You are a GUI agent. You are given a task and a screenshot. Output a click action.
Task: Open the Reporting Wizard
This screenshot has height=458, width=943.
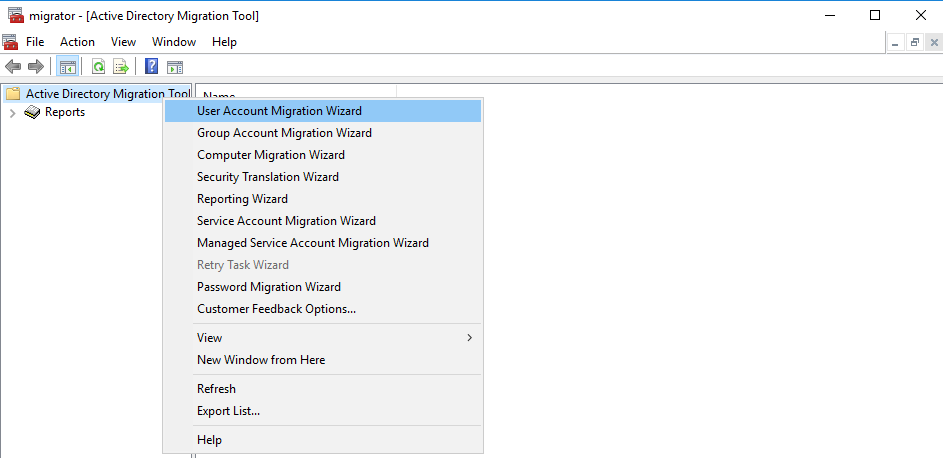[323, 199]
